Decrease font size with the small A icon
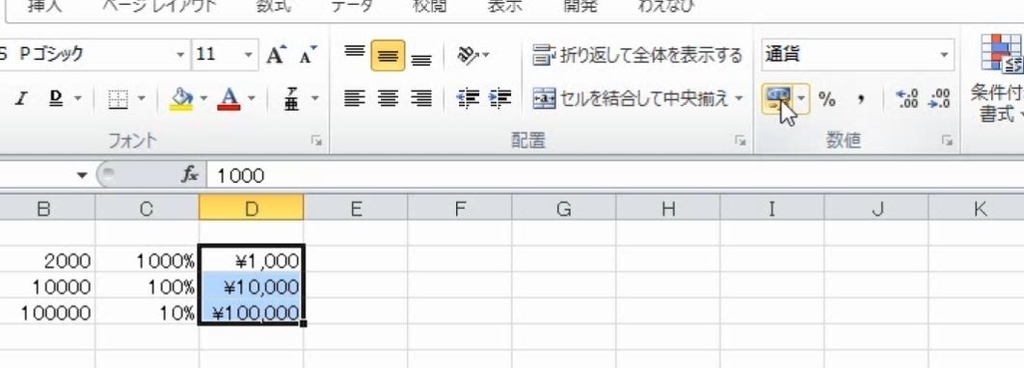This screenshot has height=368, width=1024. pos(308,55)
